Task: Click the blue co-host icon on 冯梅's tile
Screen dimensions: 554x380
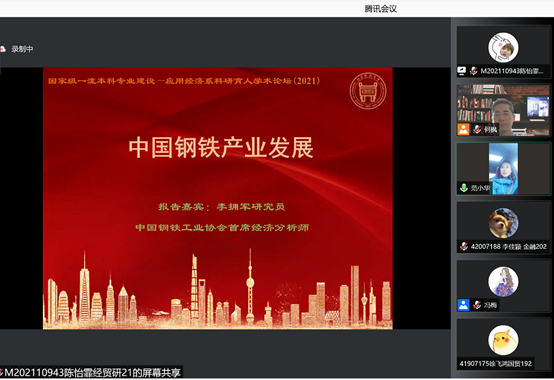Action: [x=463, y=304]
